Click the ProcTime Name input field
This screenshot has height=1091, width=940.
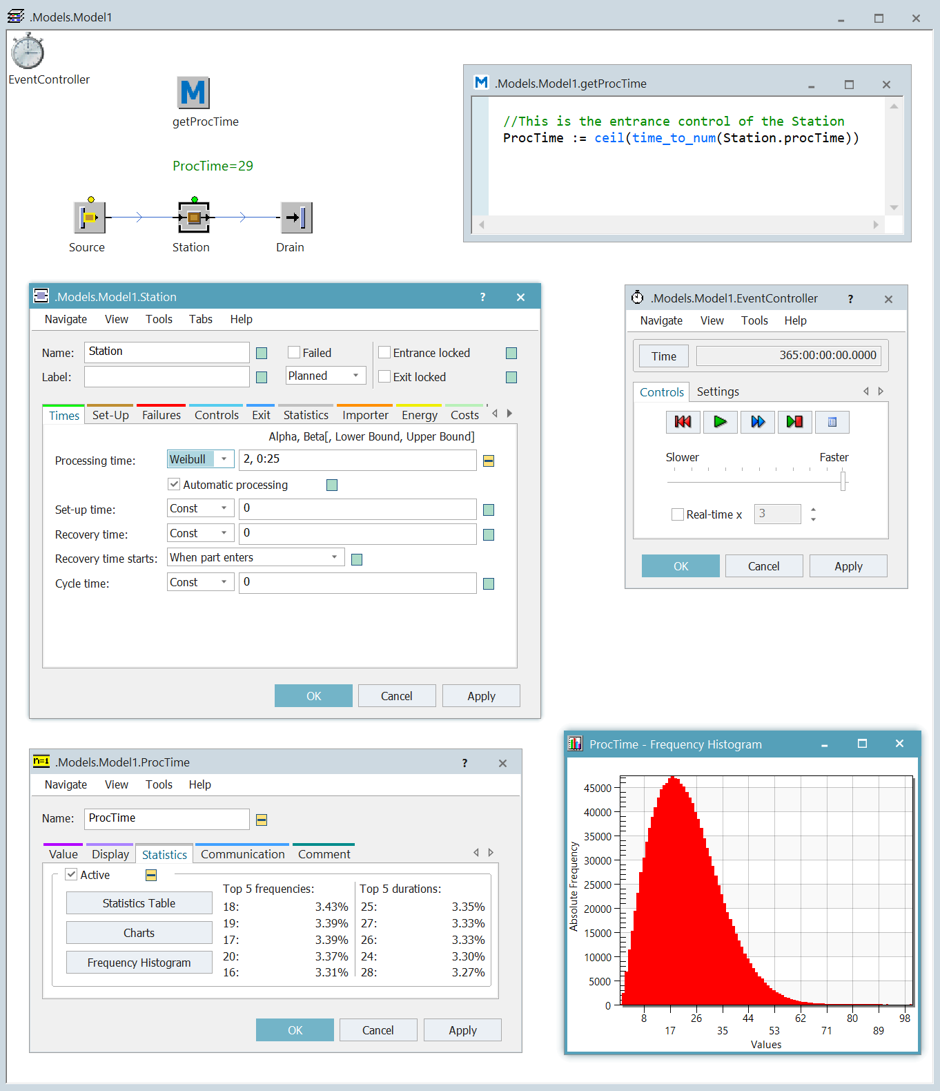[166, 818]
